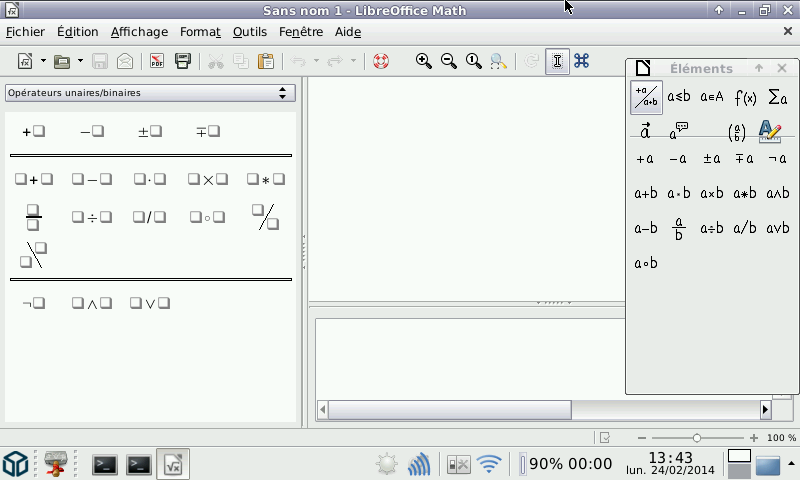Viewport: 800px width, 480px height.
Task: Click the Paste clipboard icon
Action: (x=266, y=61)
